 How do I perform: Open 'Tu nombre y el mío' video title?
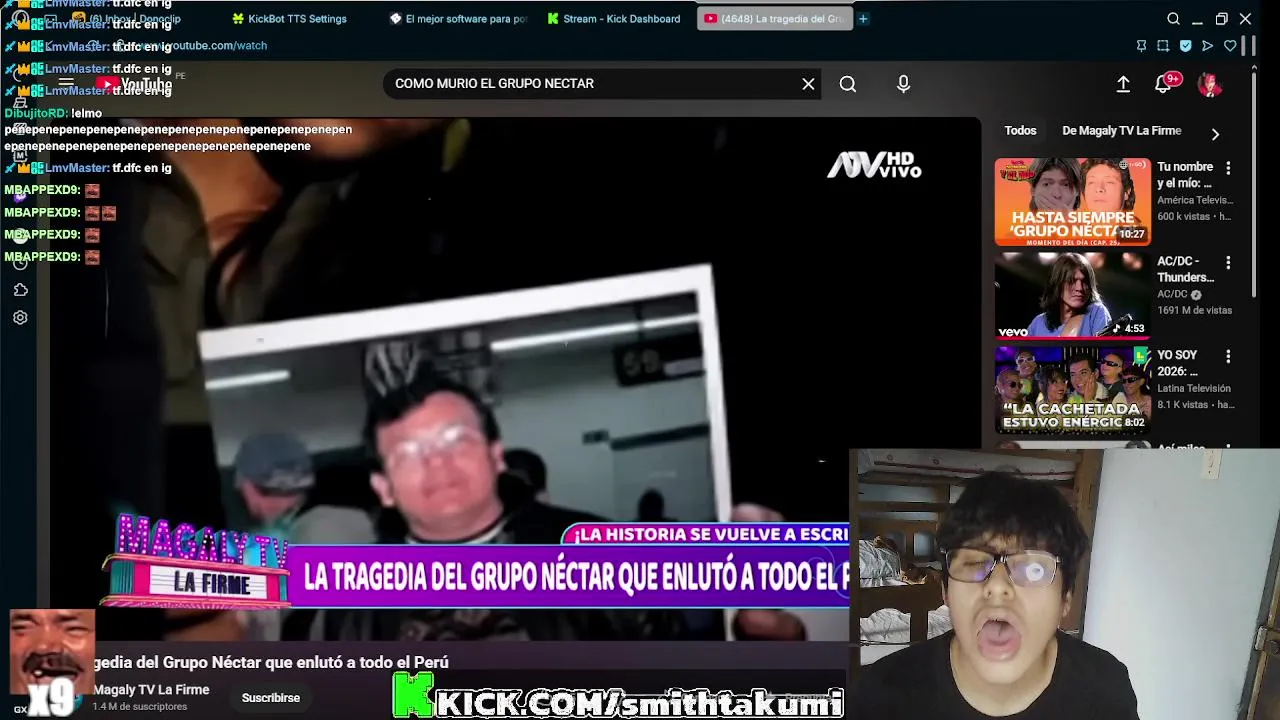coord(1185,175)
